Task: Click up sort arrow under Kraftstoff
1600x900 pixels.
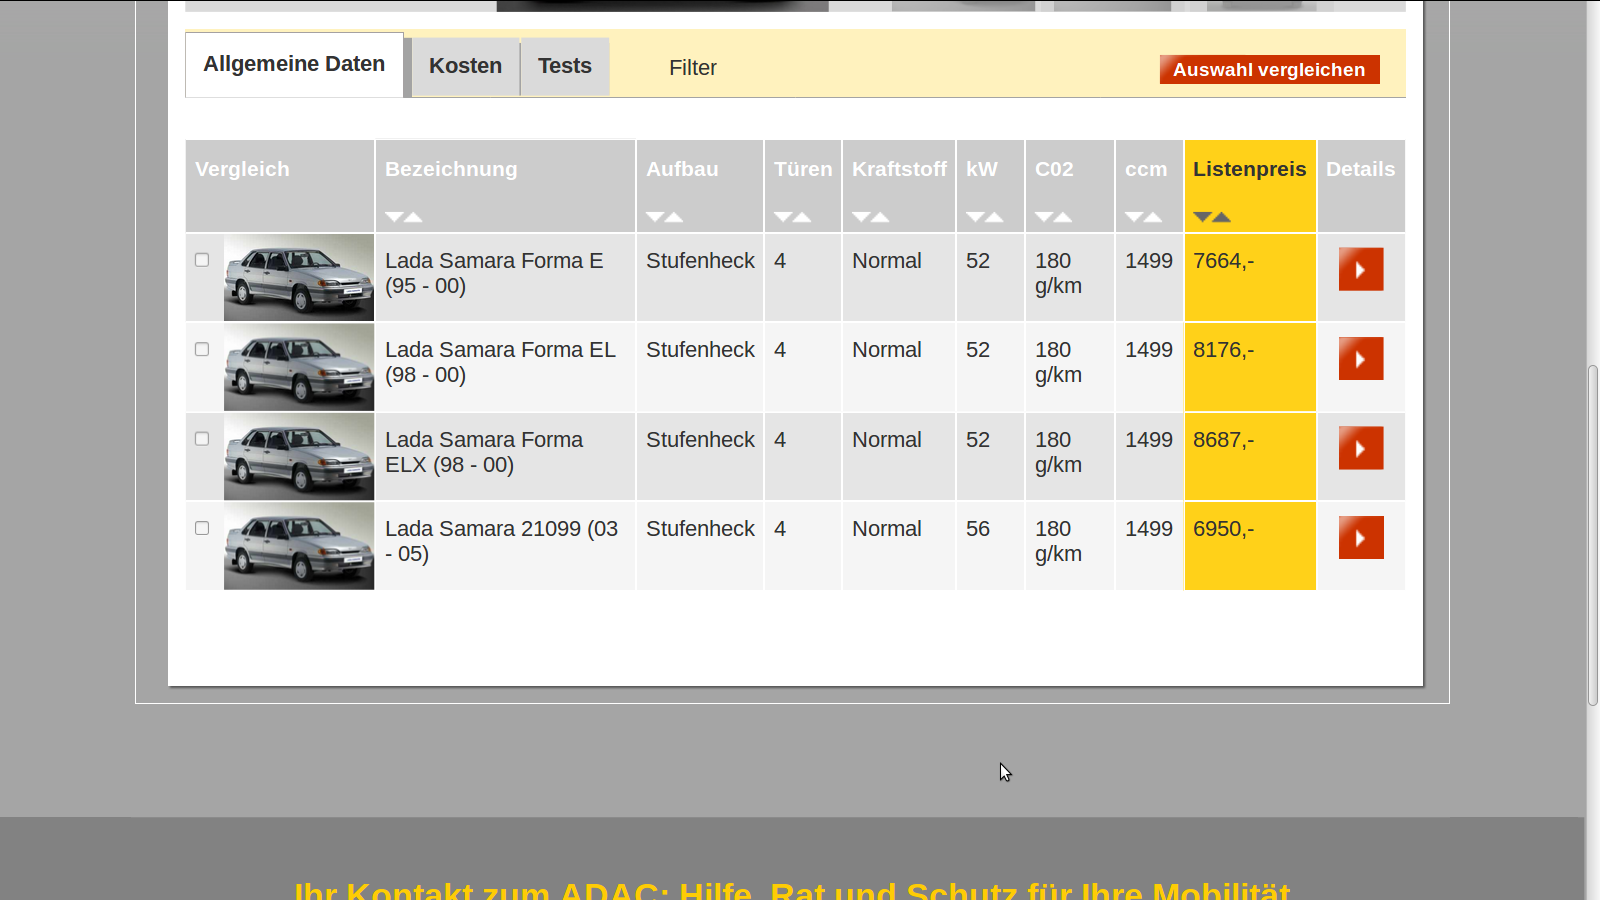Action: (x=881, y=217)
